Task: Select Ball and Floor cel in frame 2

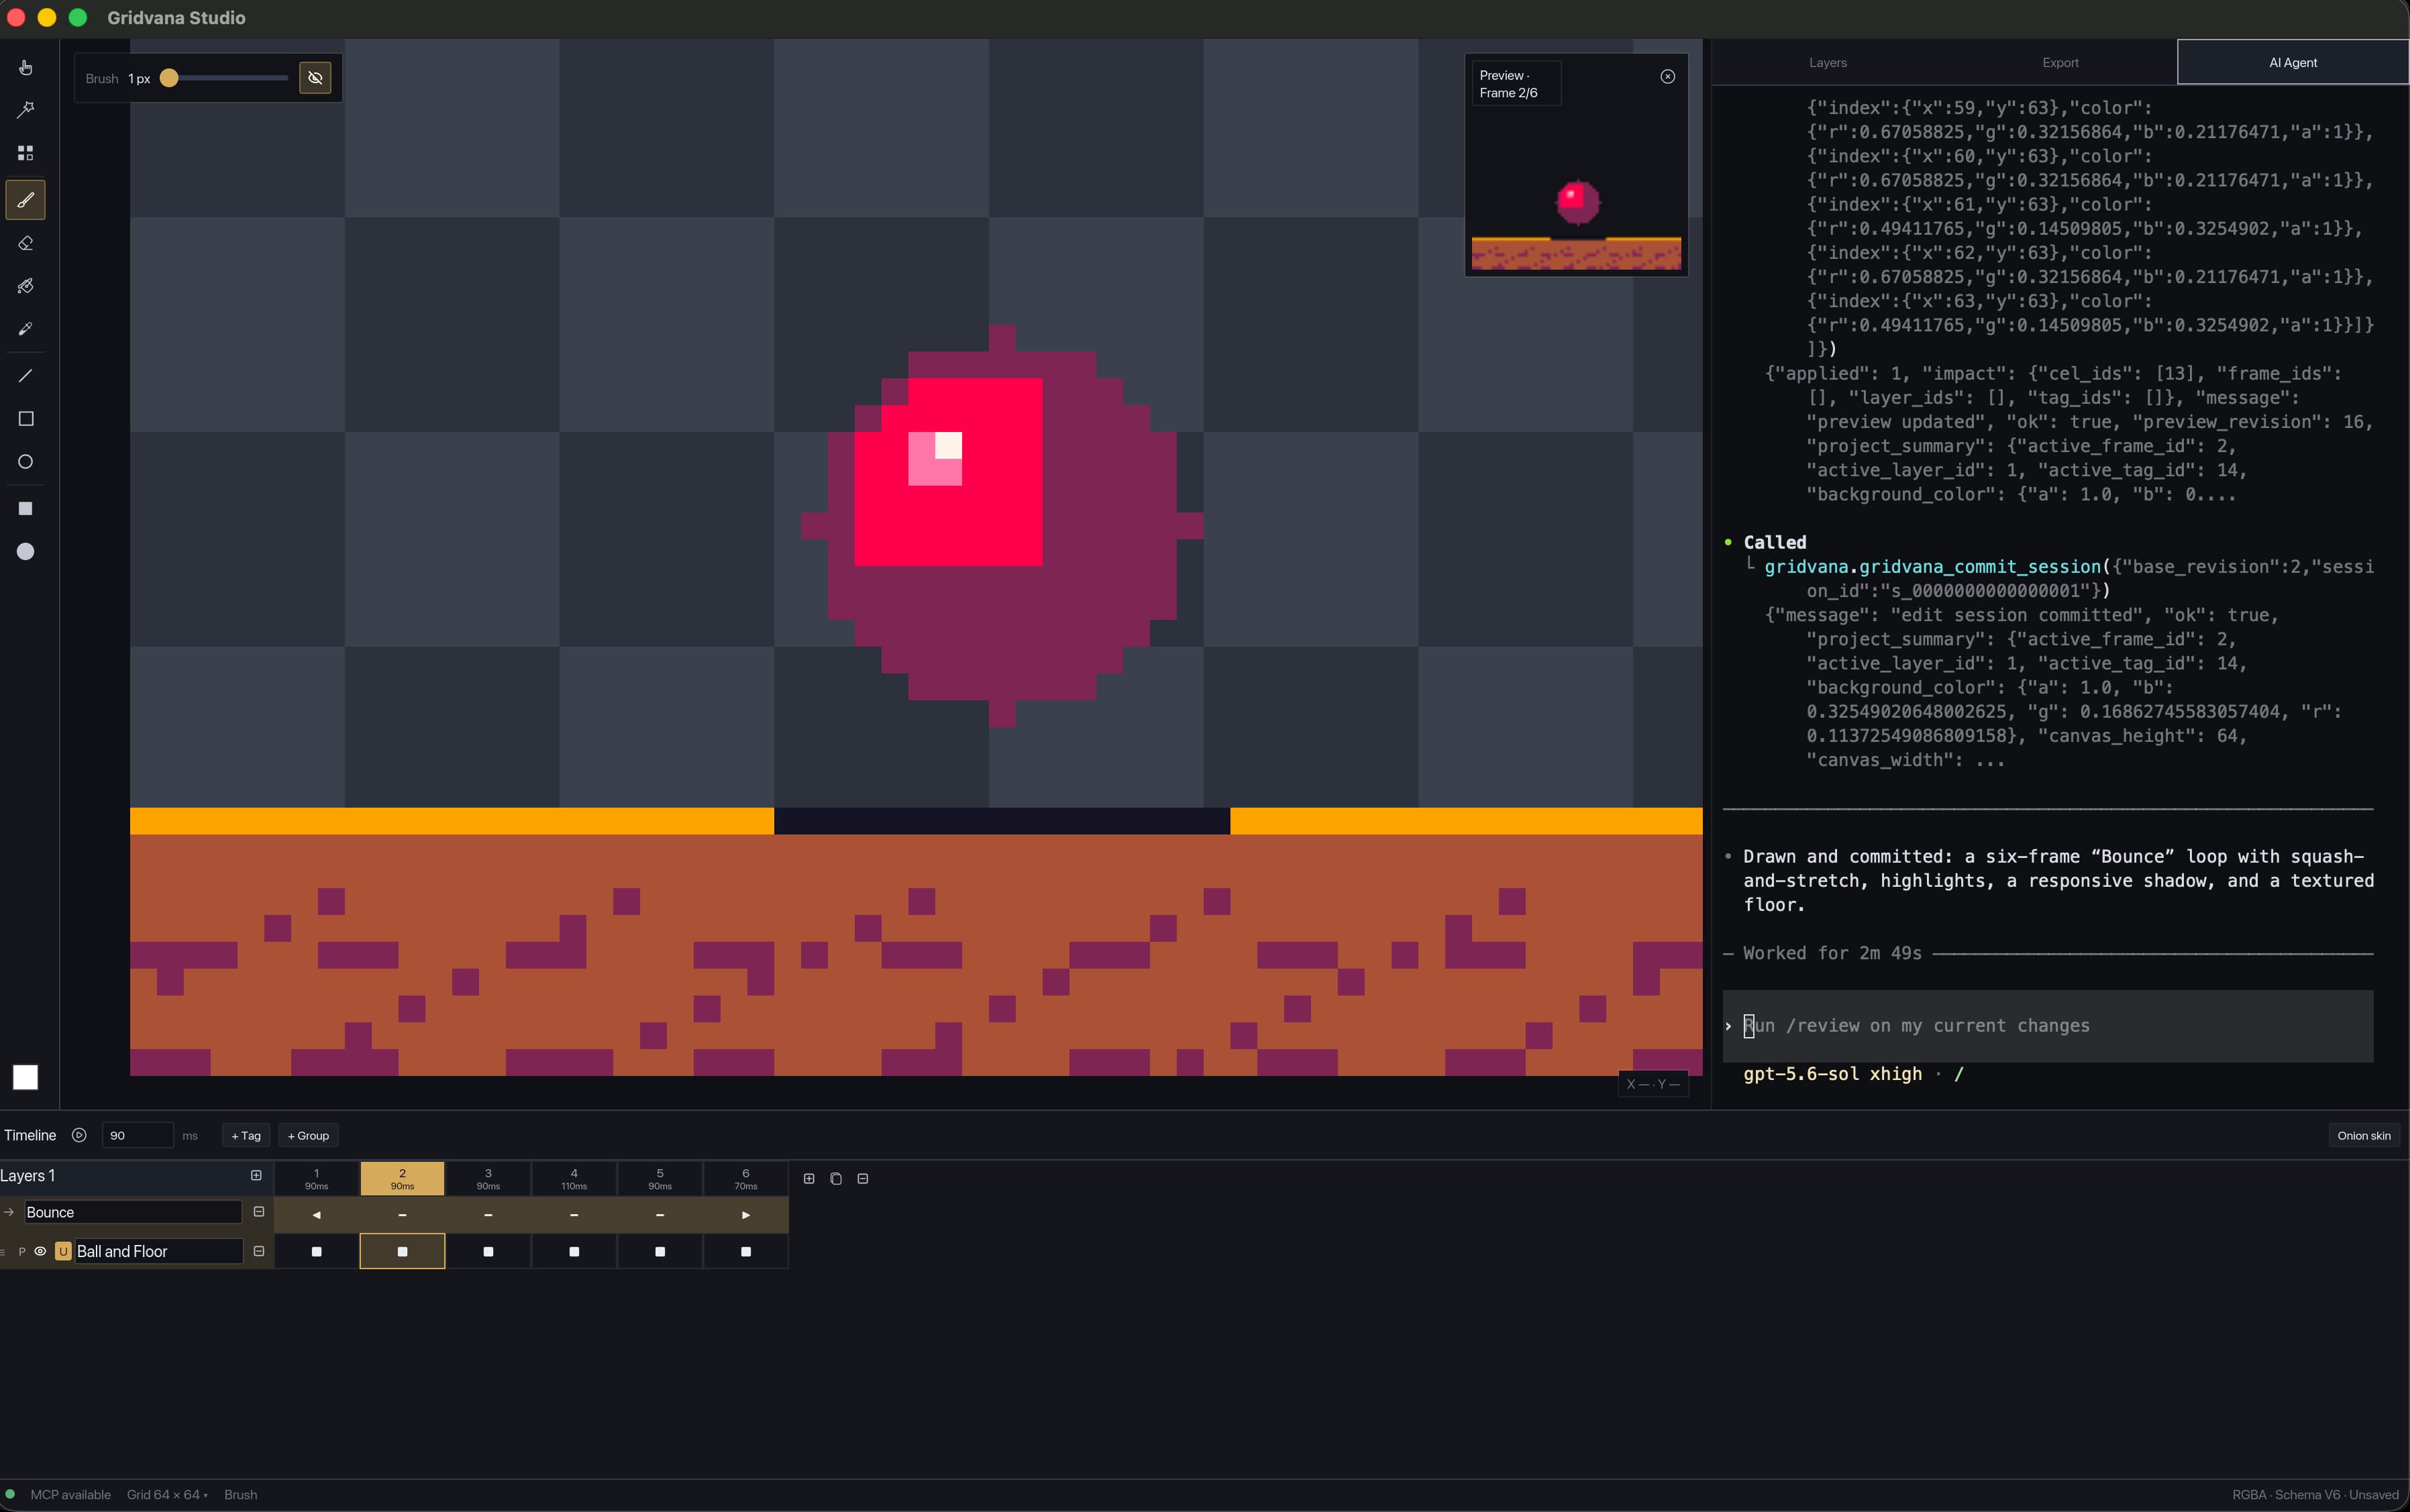Action: pyautogui.click(x=402, y=1251)
